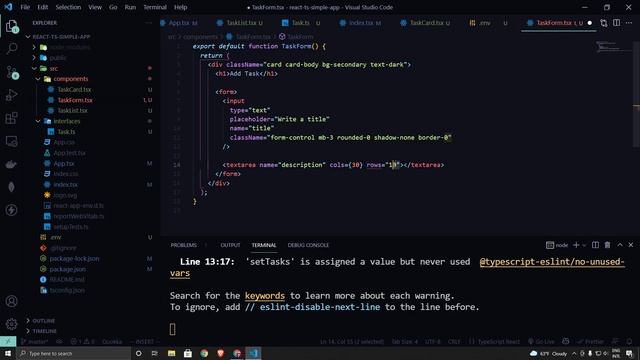Open the Search view in activity bar
Screen dimensions: 640x360
pos(11,49)
